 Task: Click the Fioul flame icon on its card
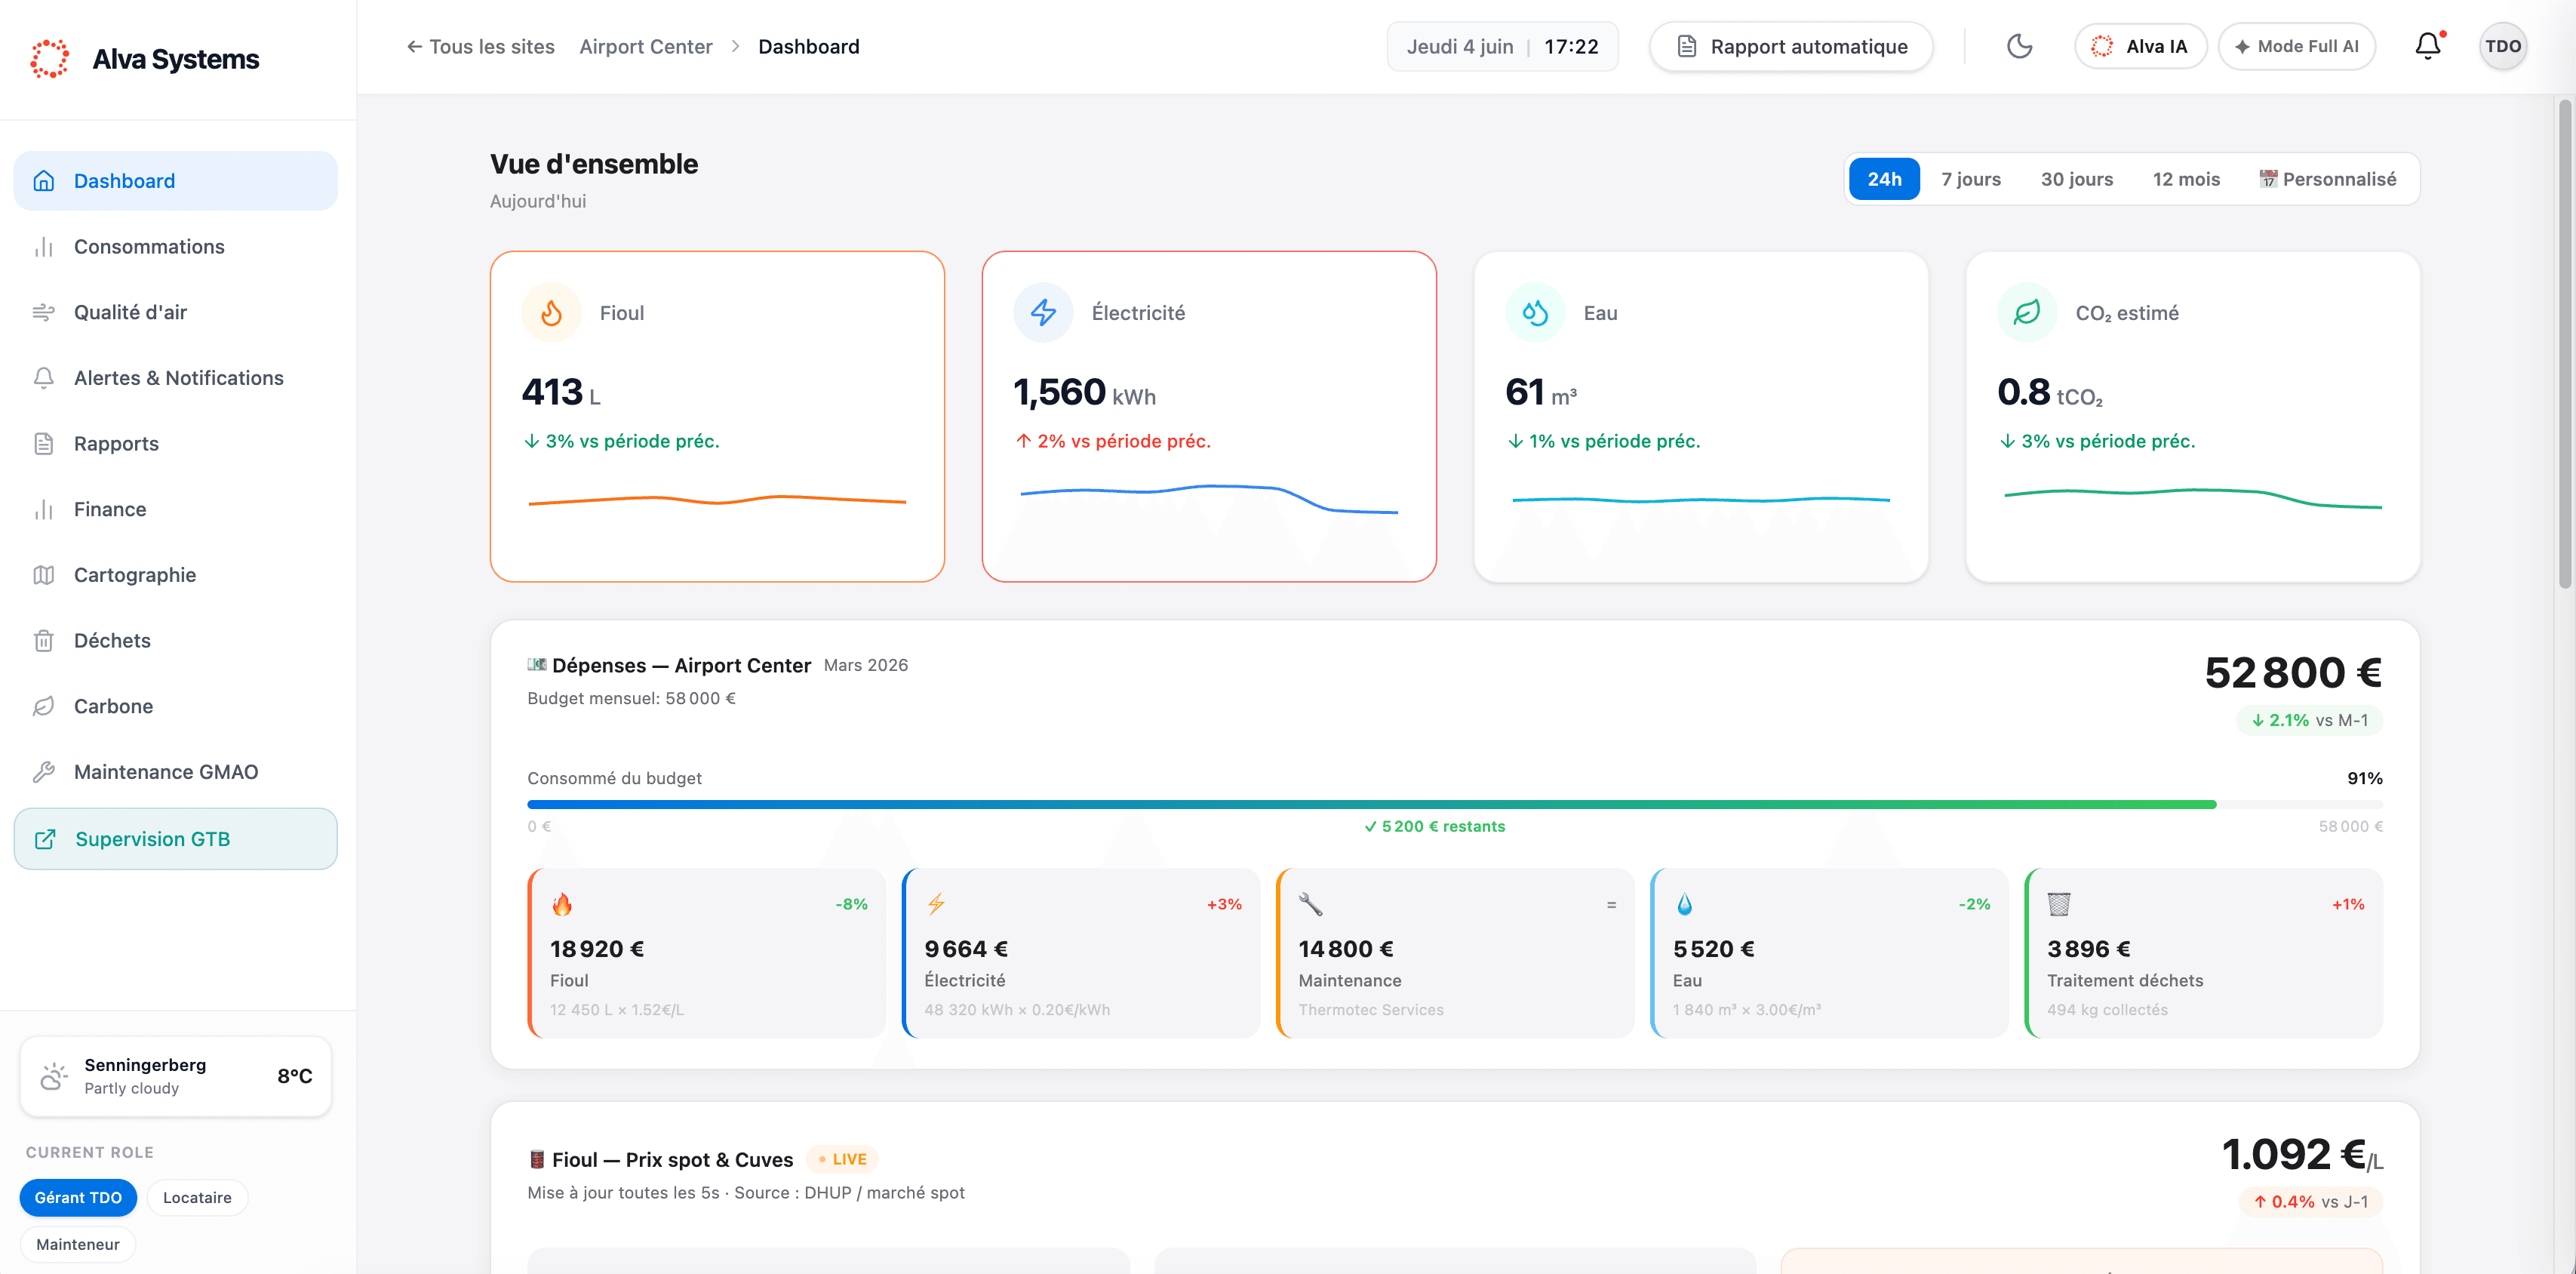coord(551,313)
